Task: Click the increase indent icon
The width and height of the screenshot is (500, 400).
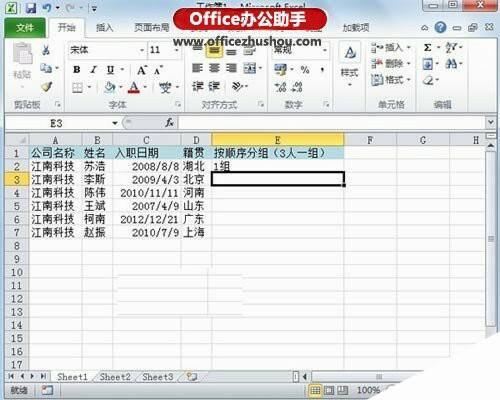Action: coord(214,87)
